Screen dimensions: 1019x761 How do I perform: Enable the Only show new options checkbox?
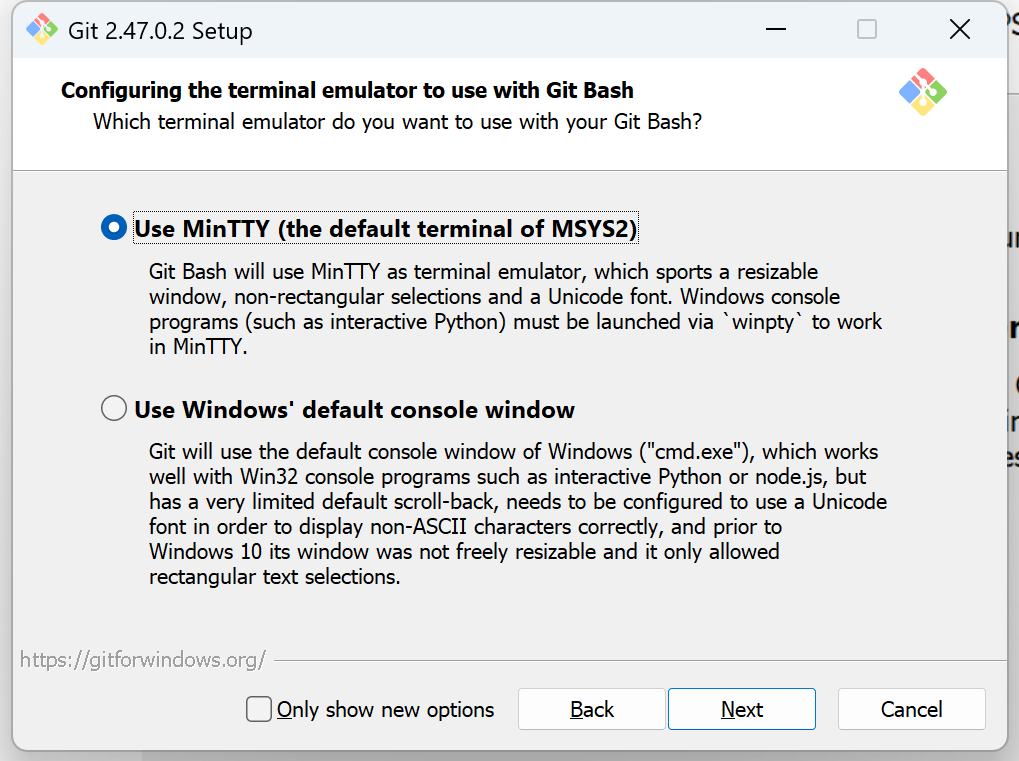pos(259,709)
